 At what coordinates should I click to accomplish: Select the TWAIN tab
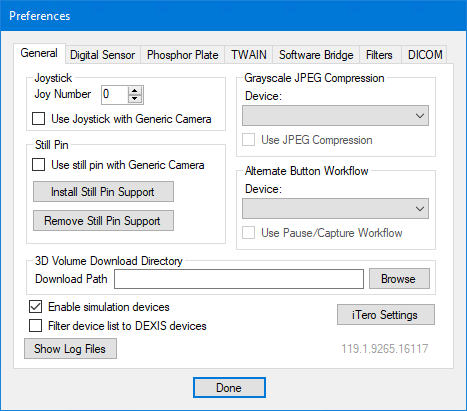(249, 55)
